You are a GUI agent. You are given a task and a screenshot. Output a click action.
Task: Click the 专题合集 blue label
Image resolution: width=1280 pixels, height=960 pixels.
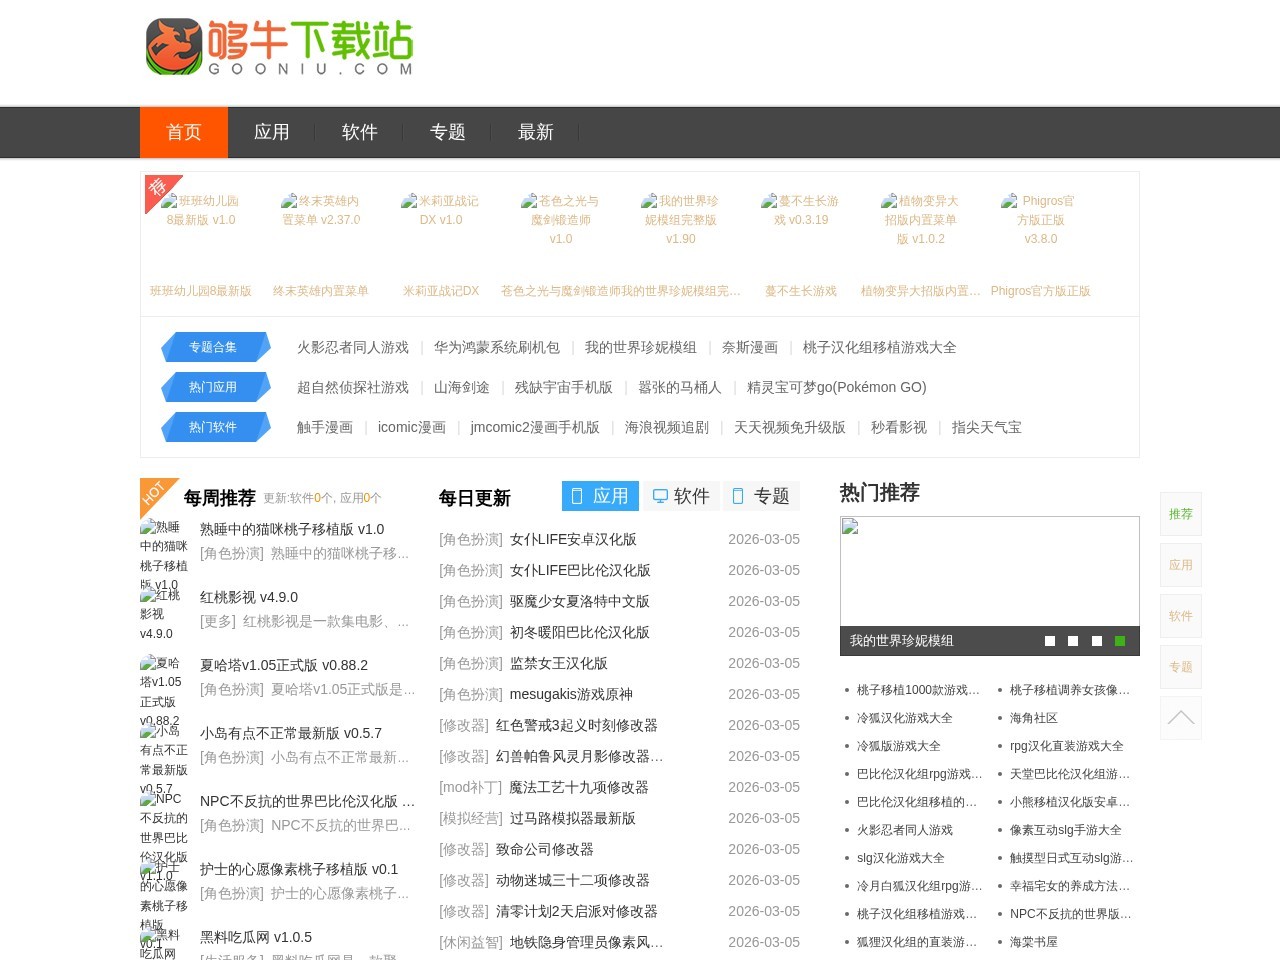[213, 347]
